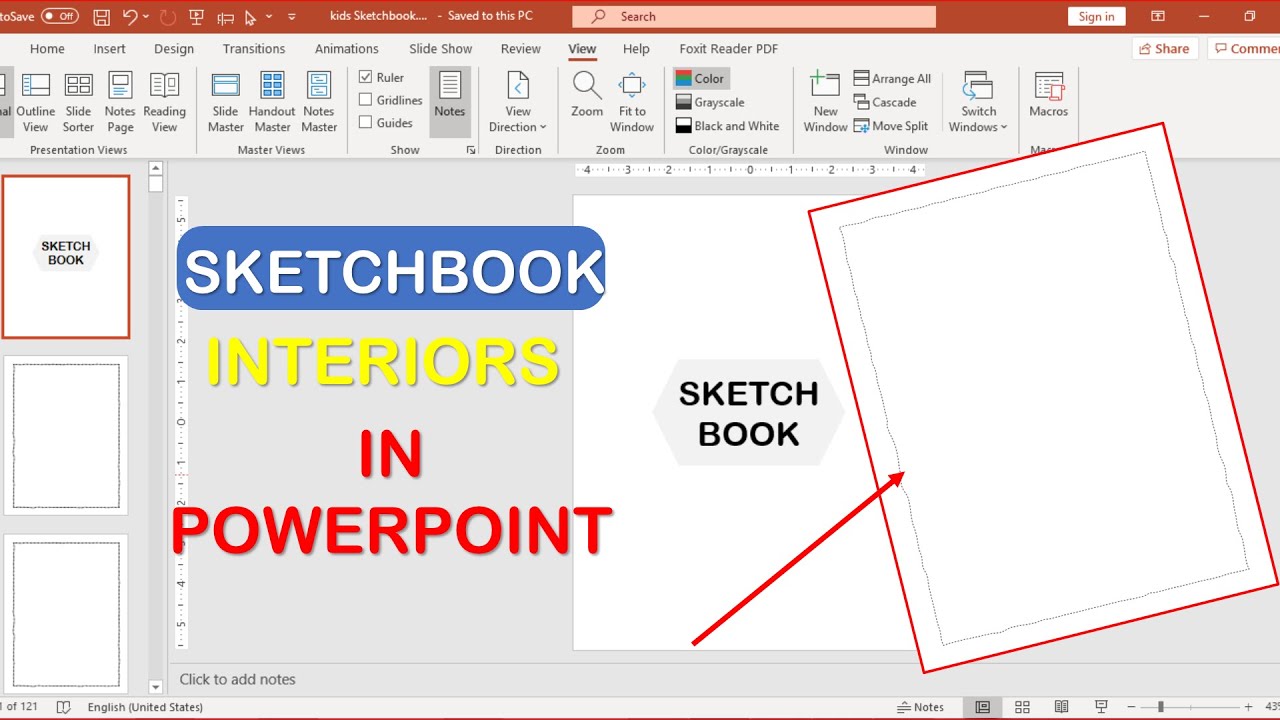Click Fit to Window
This screenshot has width=1280, height=720.
click(632, 102)
